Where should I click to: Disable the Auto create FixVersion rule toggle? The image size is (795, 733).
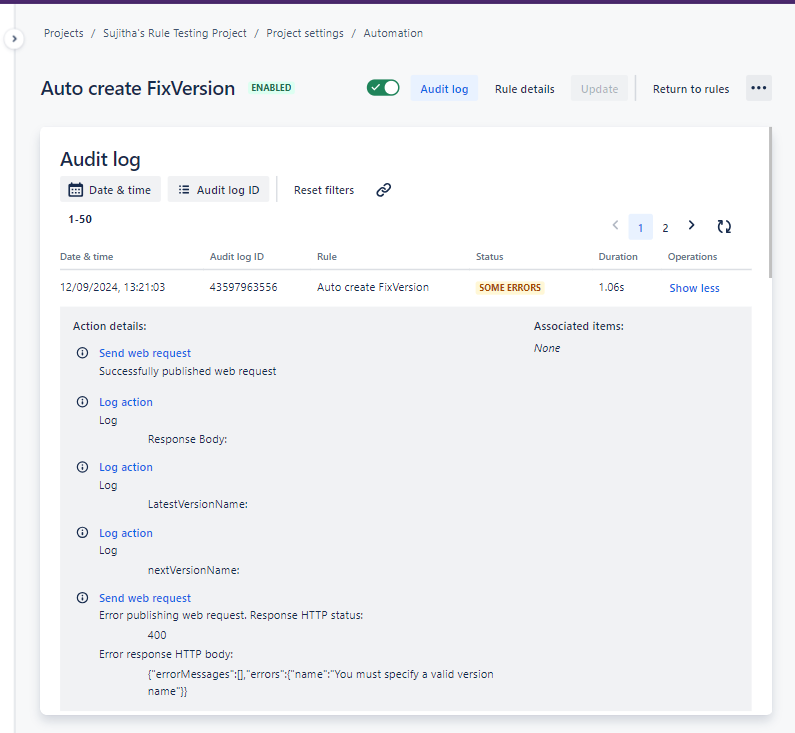click(x=383, y=88)
